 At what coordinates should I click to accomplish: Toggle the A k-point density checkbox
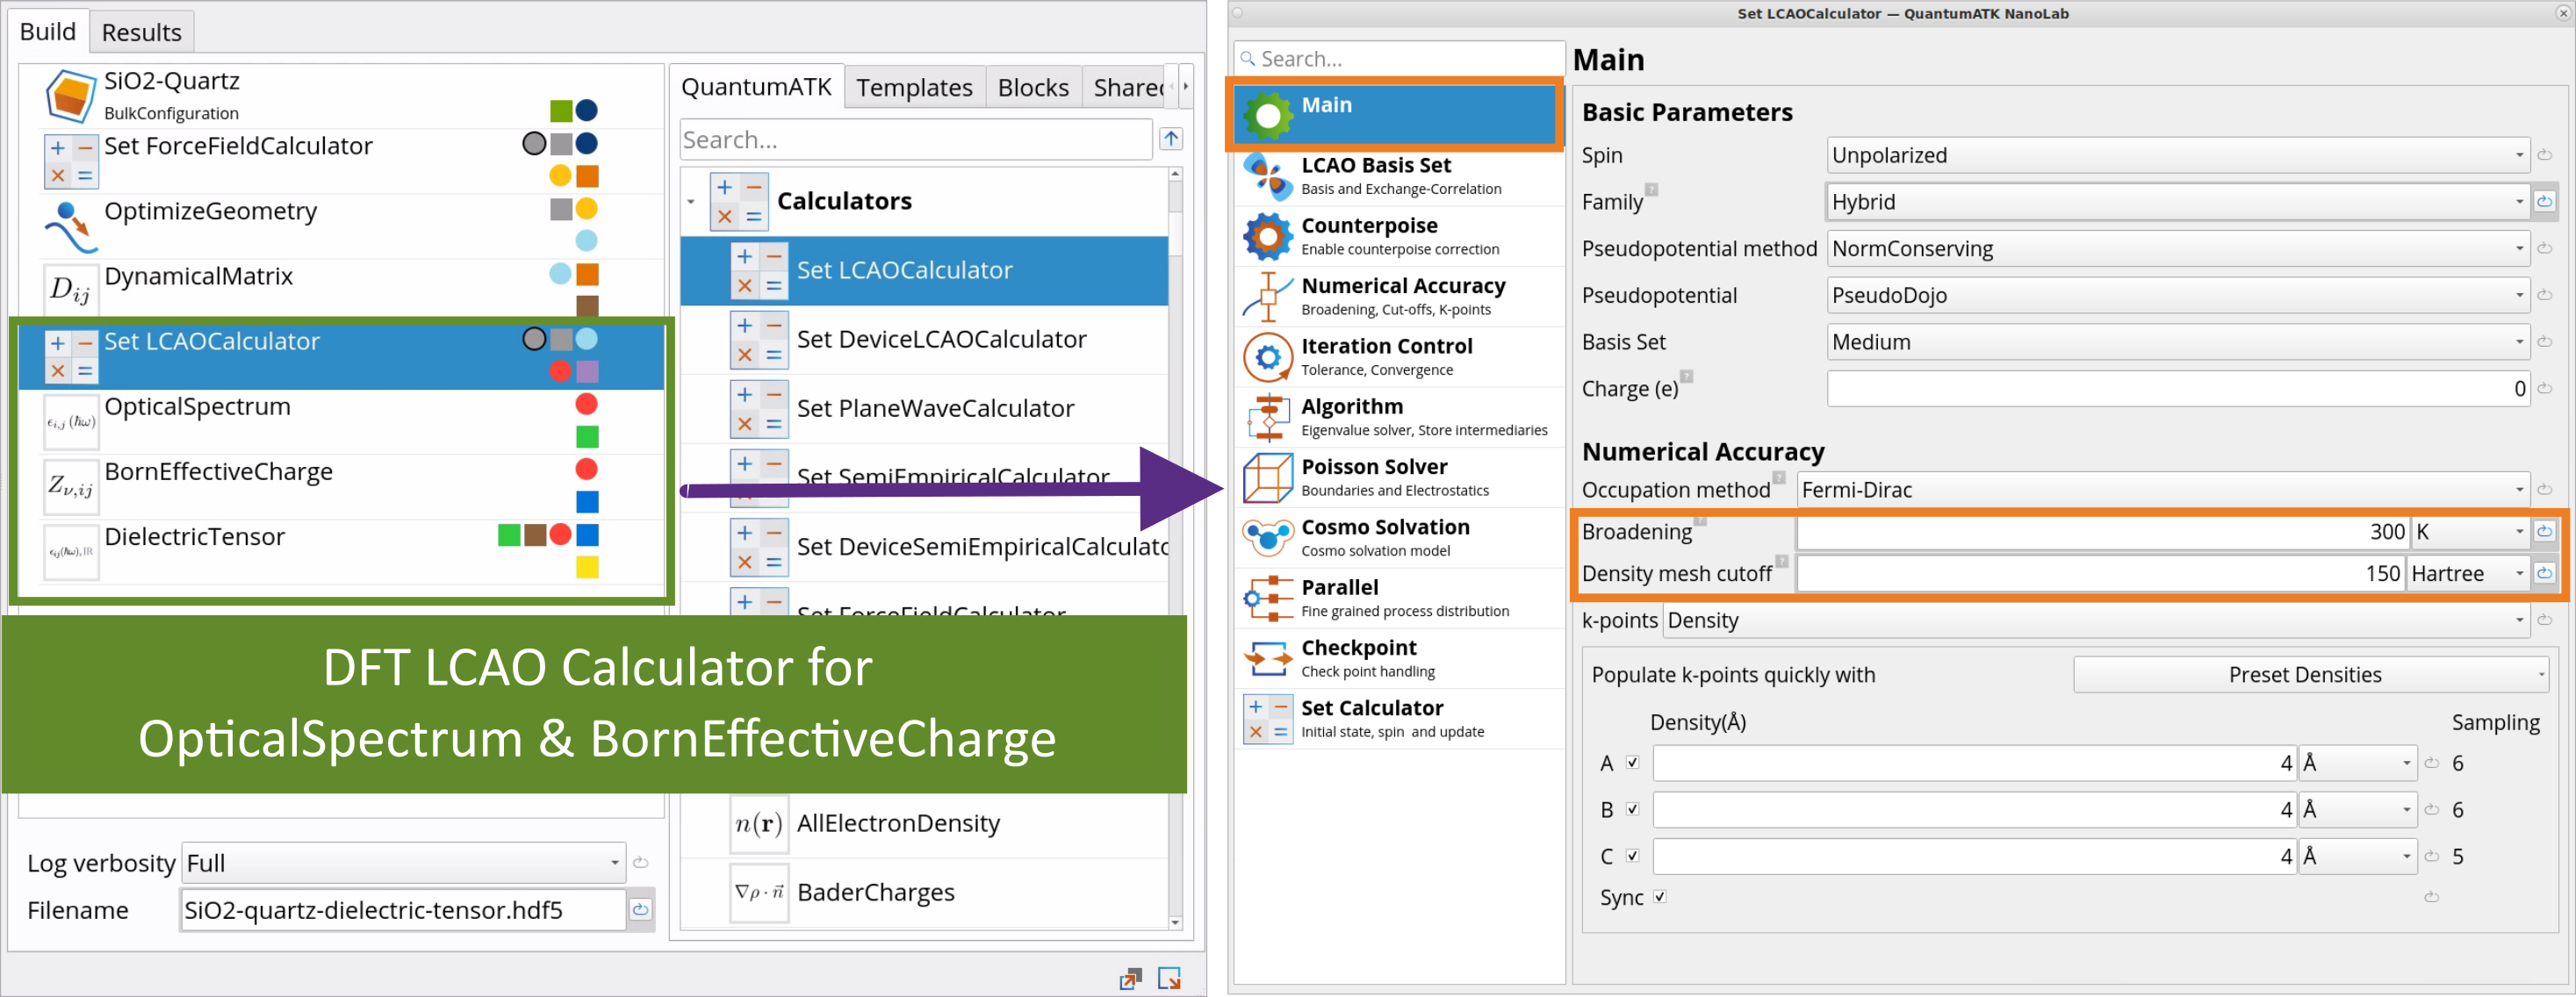pyautogui.click(x=1633, y=762)
